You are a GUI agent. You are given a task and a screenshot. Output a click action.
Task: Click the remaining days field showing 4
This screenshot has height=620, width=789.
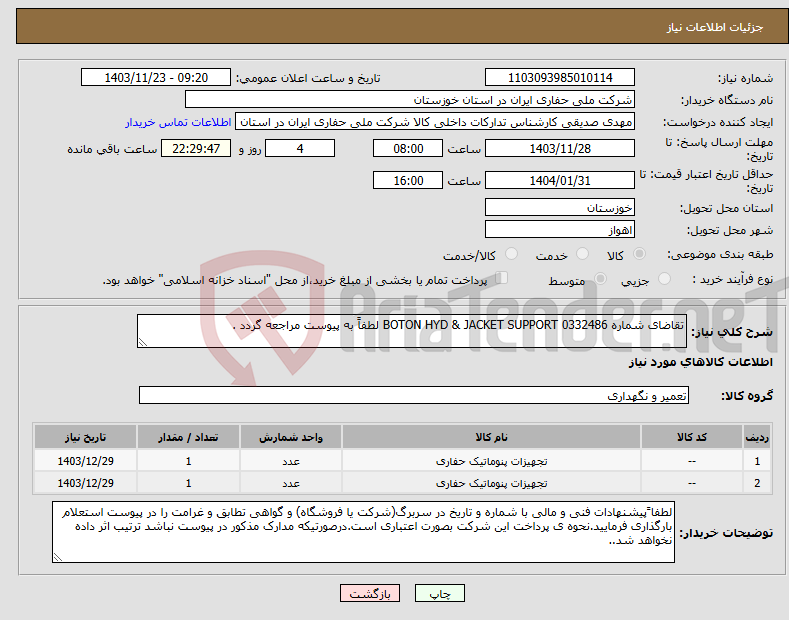[300, 148]
